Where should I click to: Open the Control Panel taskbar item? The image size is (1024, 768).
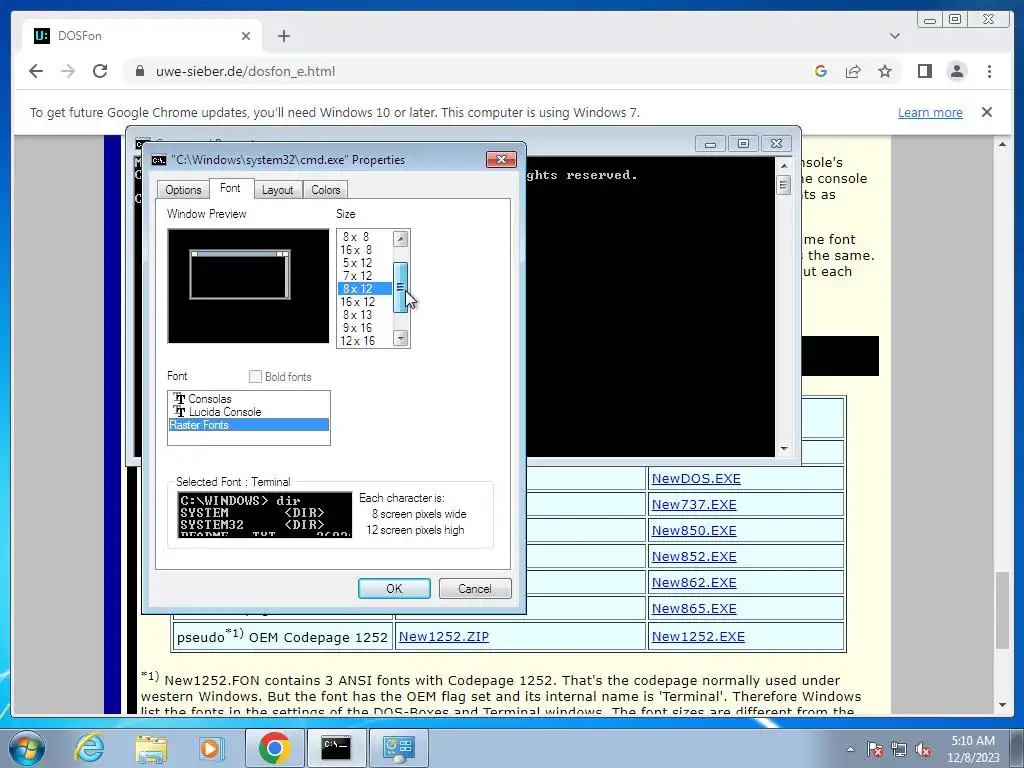tap(398, 748)
